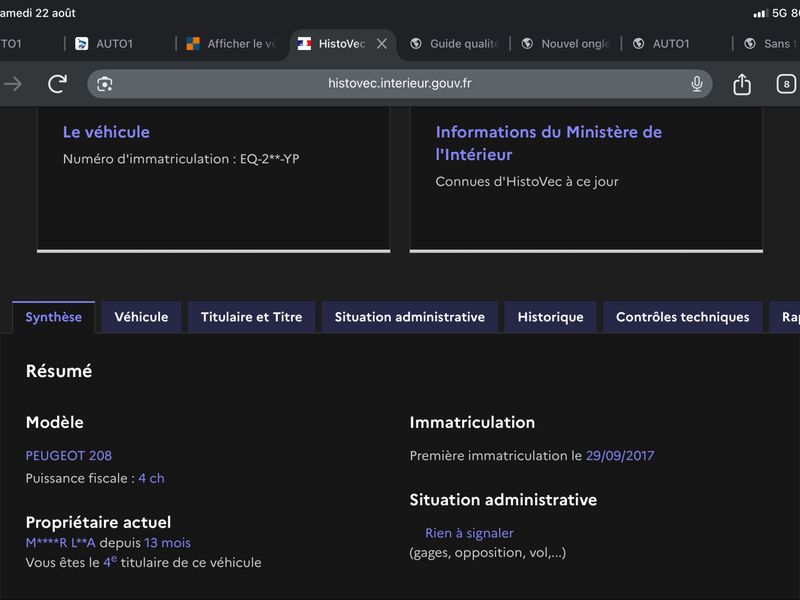This screenshot has width=800, height=600.
Task: Tap the microphone voice search icon
Action: click(x=696, y=84)
